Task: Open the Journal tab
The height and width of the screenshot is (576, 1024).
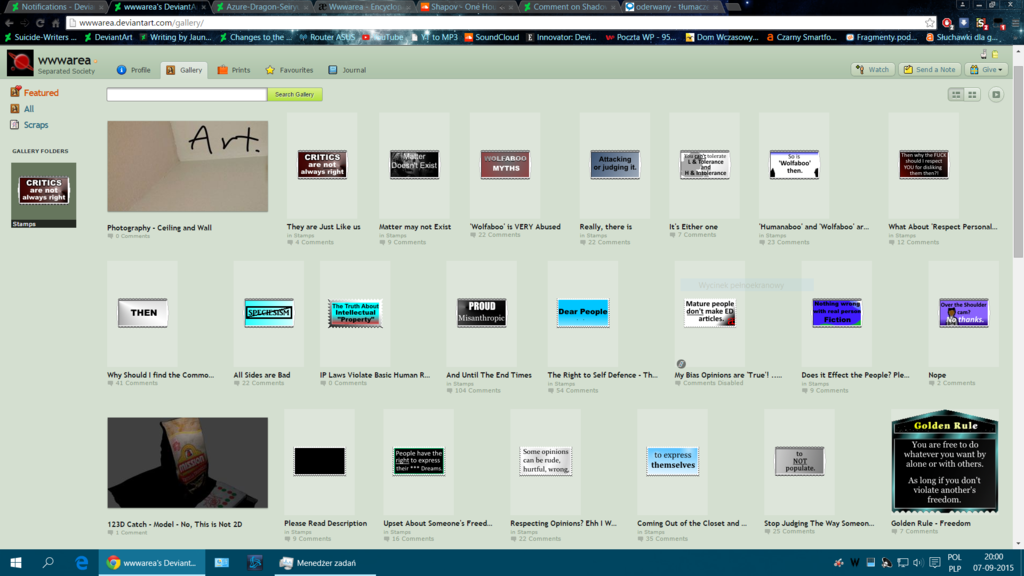Action: coord(347,70)
